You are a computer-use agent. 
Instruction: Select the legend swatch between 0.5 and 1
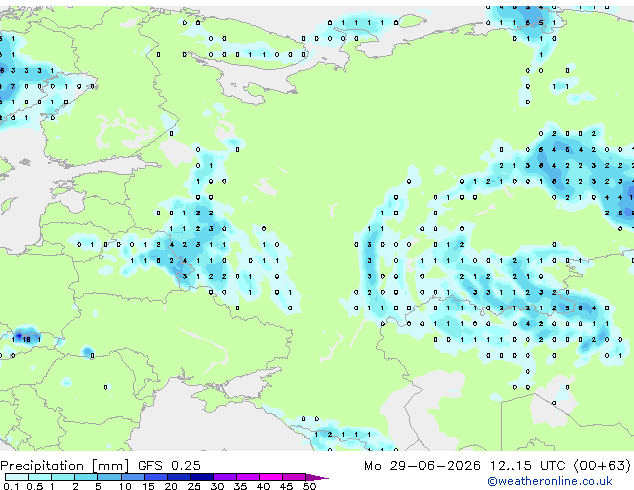40,477
